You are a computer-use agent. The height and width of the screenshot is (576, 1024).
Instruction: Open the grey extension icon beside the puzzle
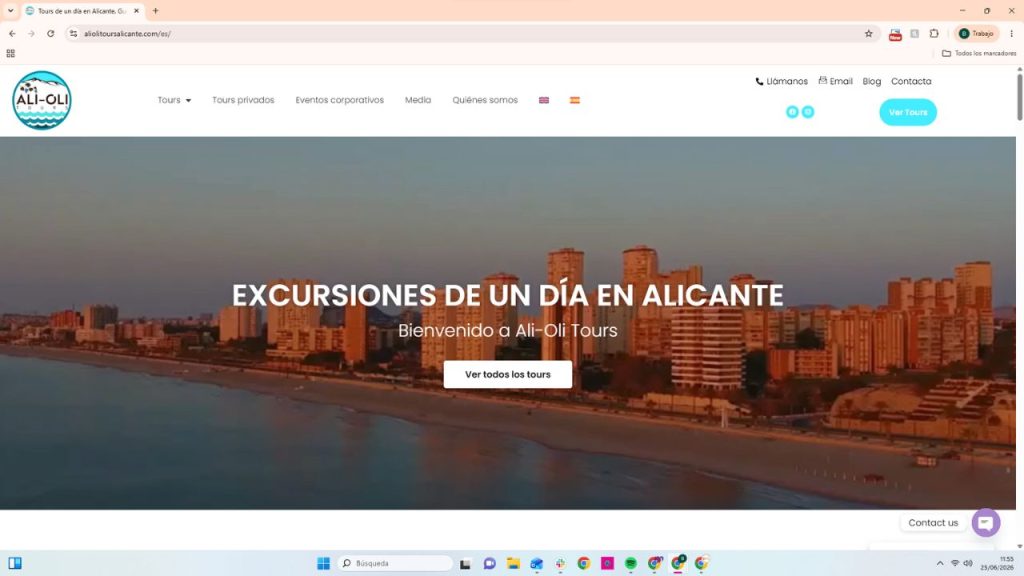tap(915, 33)
